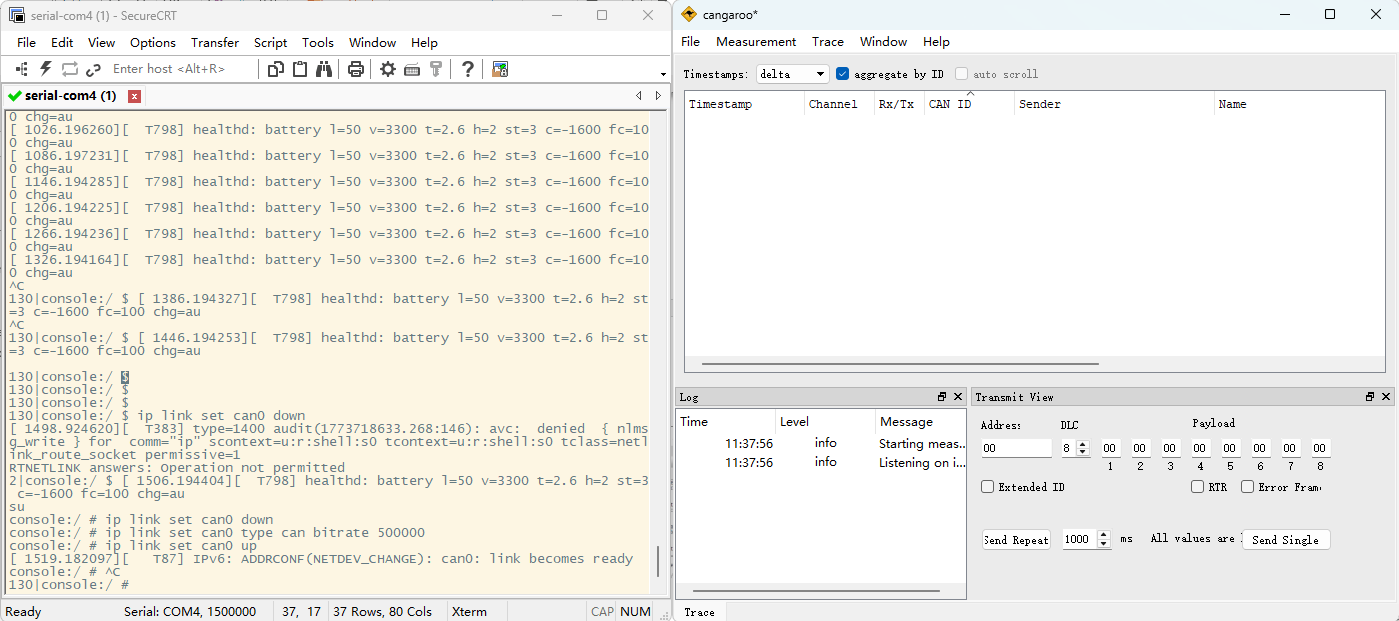Image resolution: width=1399 pixels, height=621 pixels.
Task: Click the Copy icon in SecureCRT toolbar
Action: tap(275, 69)
